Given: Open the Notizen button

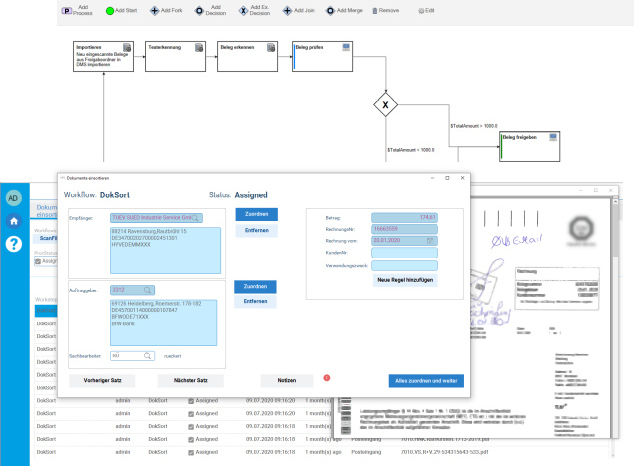Looking at the screenshot, I should 287,381.
